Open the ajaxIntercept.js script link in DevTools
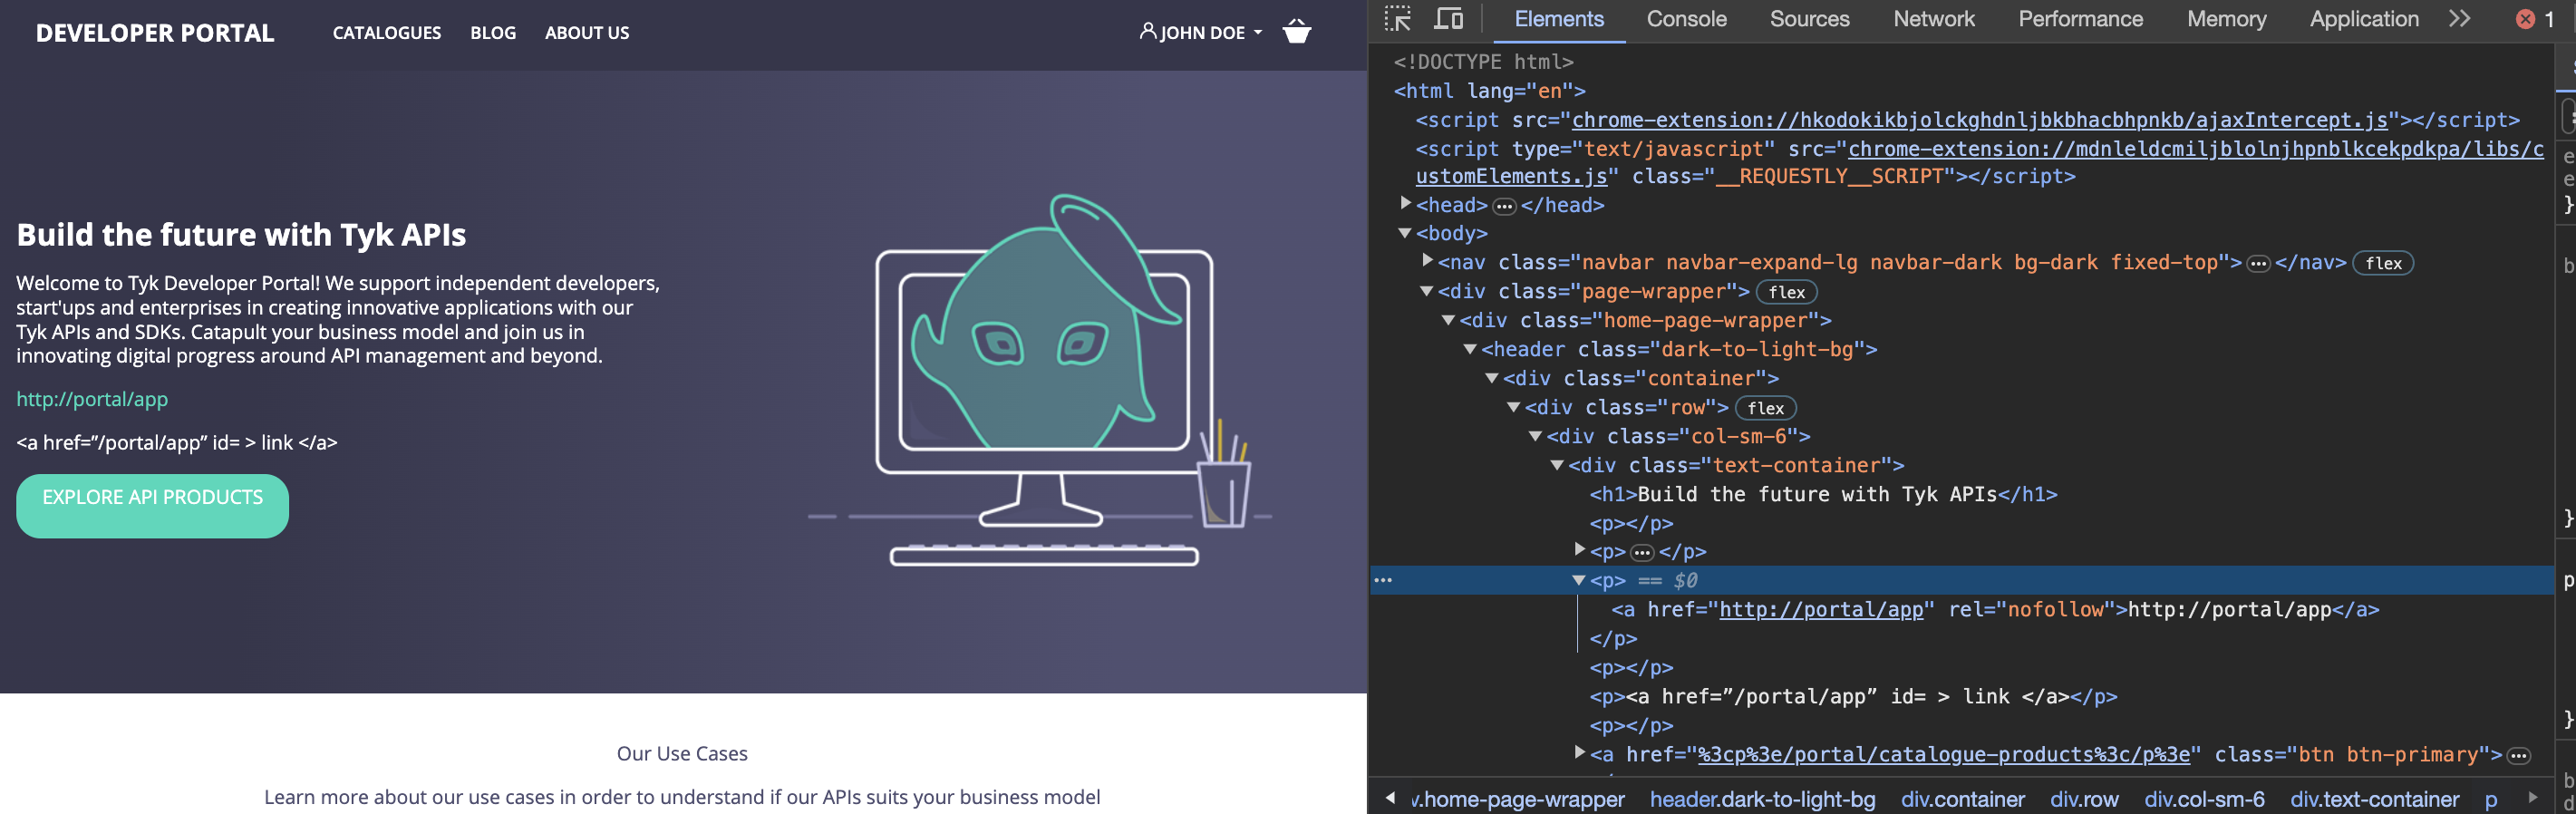2576x814 pixels. pyautogui.click(x=1979, y=120)
